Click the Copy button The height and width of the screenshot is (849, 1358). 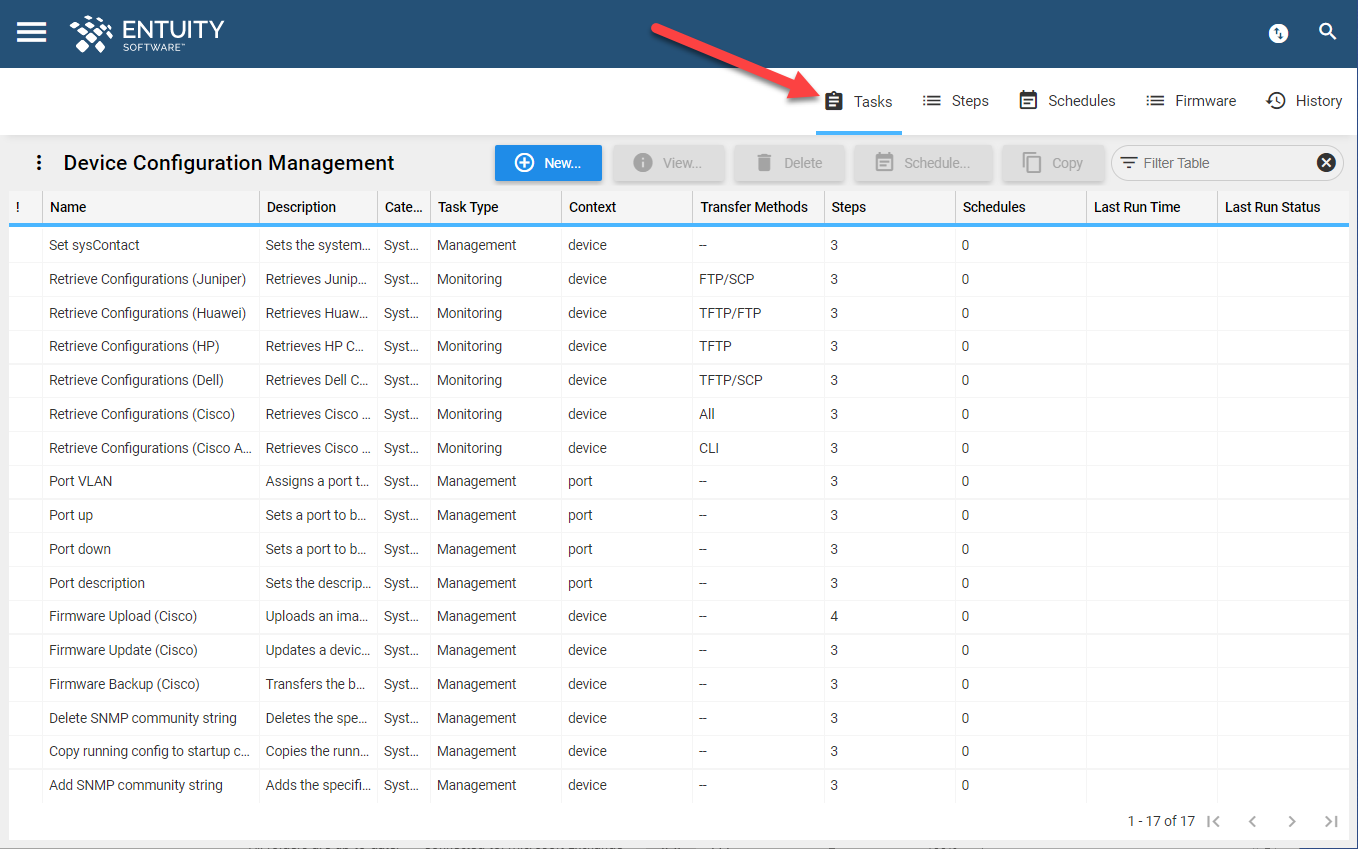point(1053,162)
